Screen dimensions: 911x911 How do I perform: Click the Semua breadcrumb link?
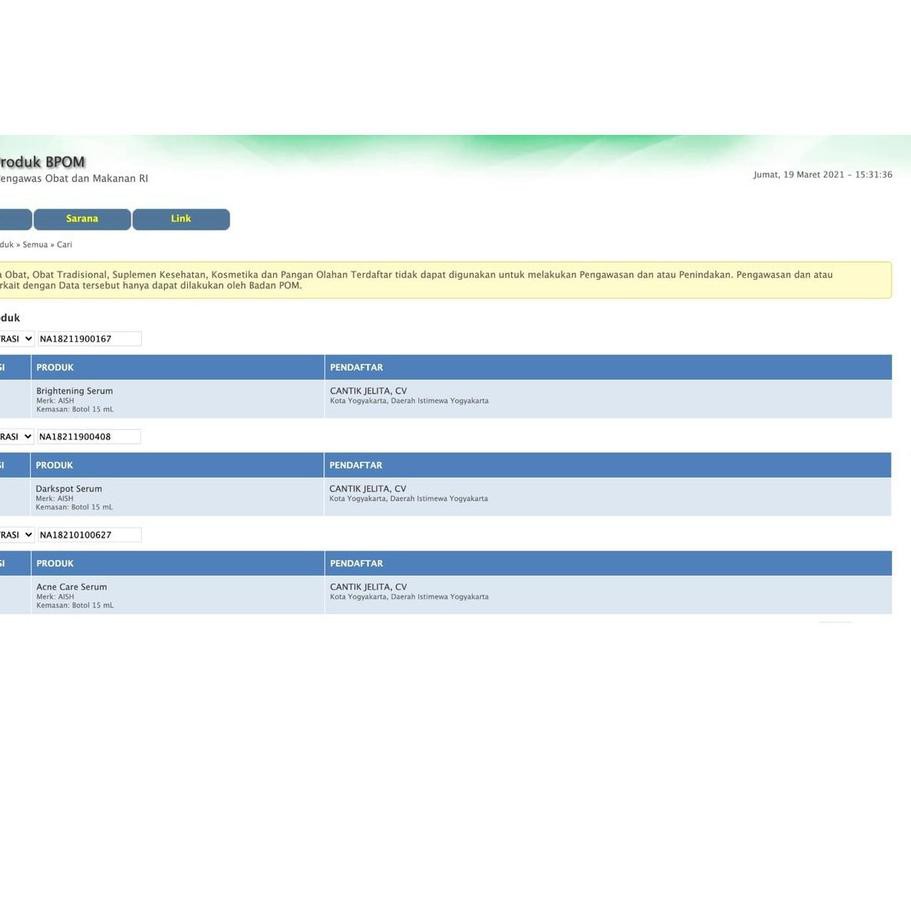(x=35, y=245)
